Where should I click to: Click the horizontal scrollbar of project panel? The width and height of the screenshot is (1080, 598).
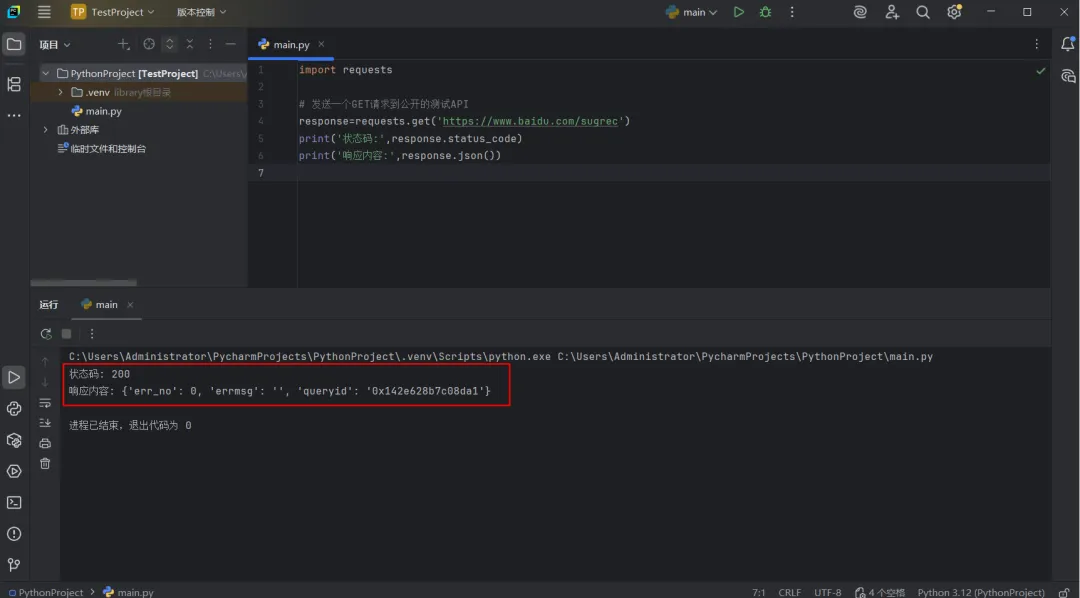click(83, 282)
